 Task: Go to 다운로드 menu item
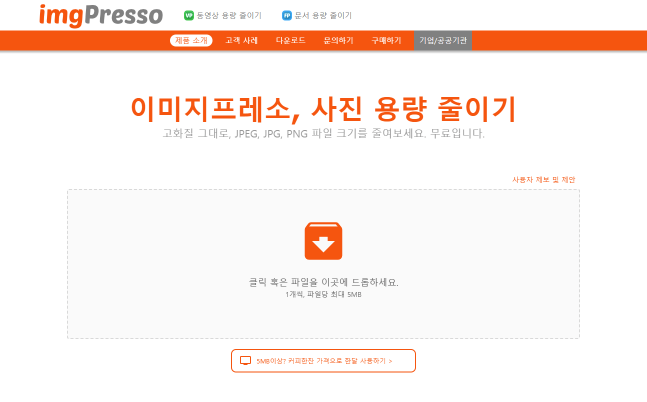pyautogui.click(x=290, y=40)
